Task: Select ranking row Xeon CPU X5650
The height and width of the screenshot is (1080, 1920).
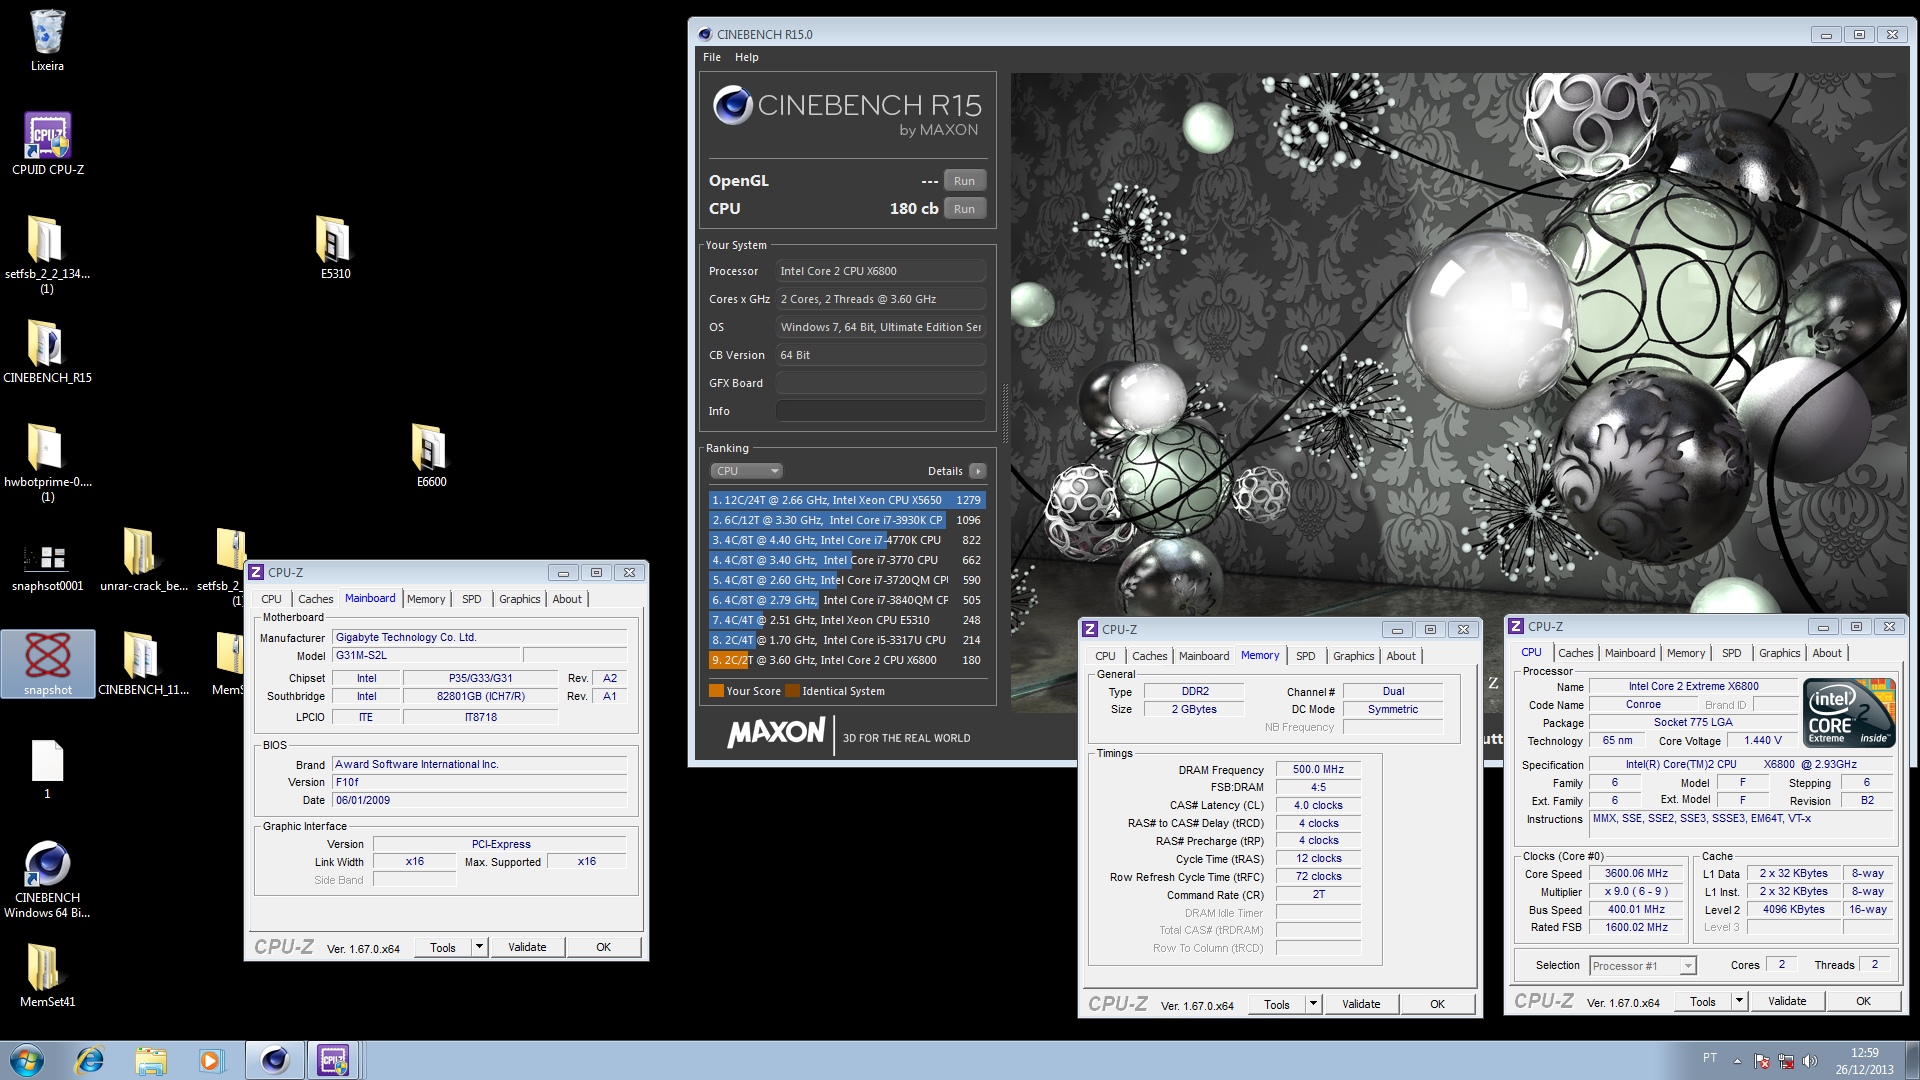Action: click(847, 500)
